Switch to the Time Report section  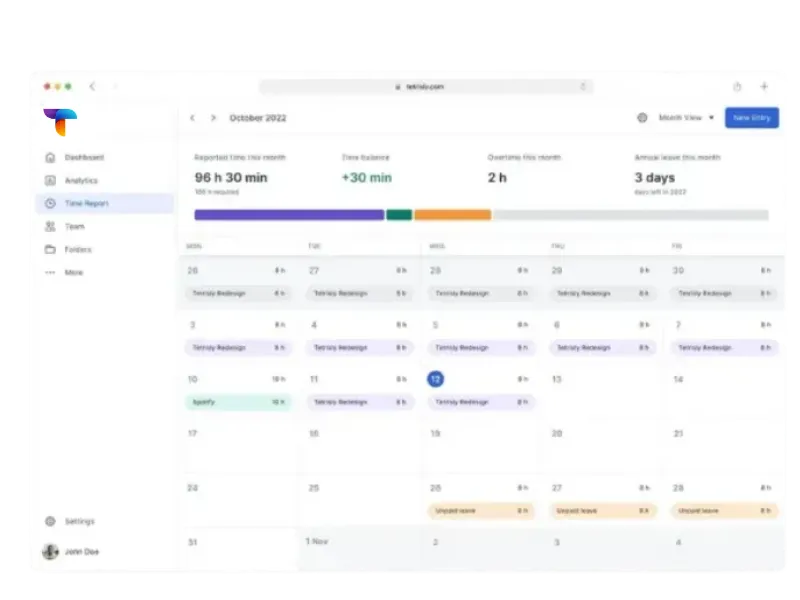[x=86, y=204]
